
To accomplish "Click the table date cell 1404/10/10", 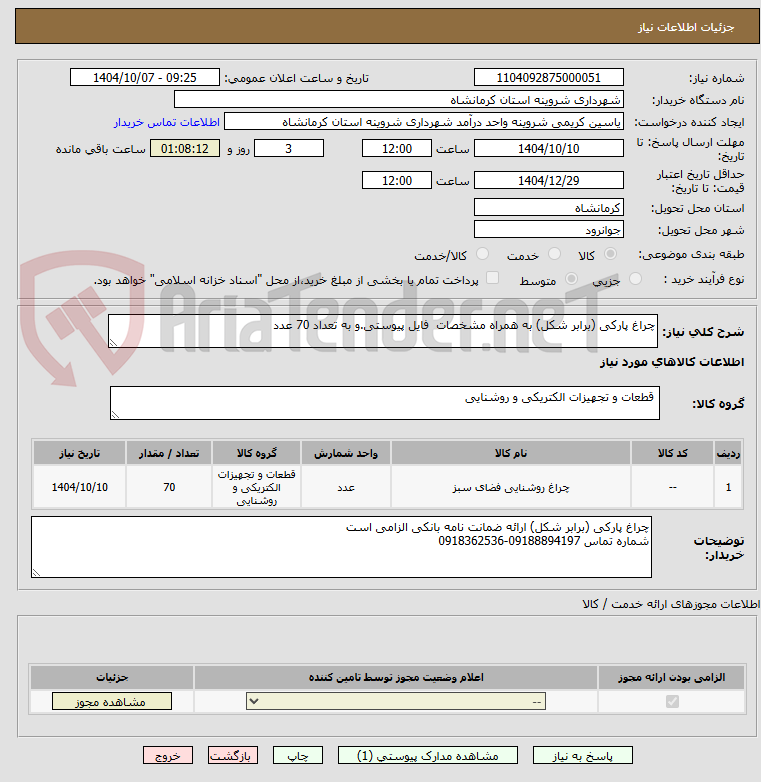I will pos(79,487).
